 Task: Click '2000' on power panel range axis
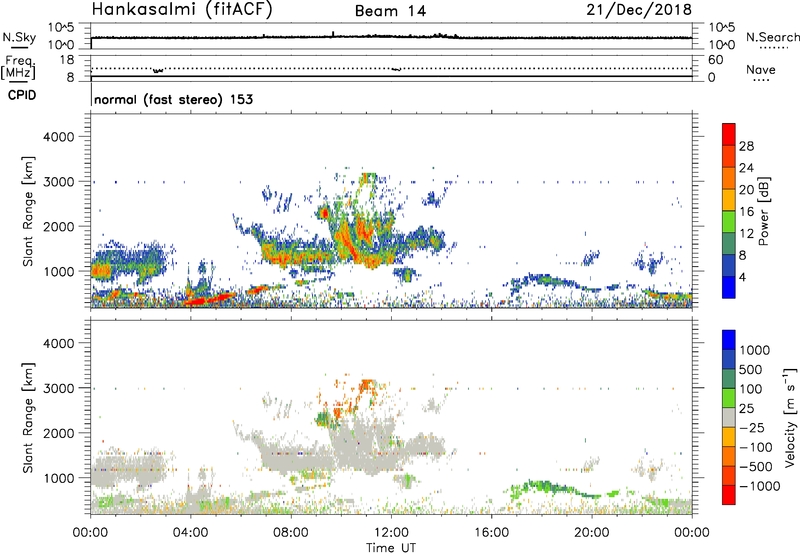pyautogui.click(x=58, y=226)
